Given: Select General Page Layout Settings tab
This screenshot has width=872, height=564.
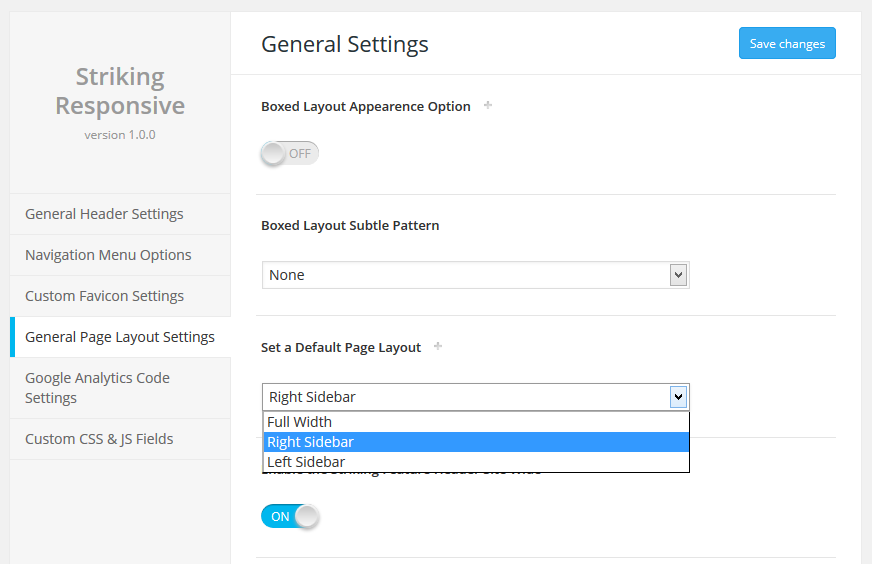Looking at the screenshot, I should [x=120, y=337].
